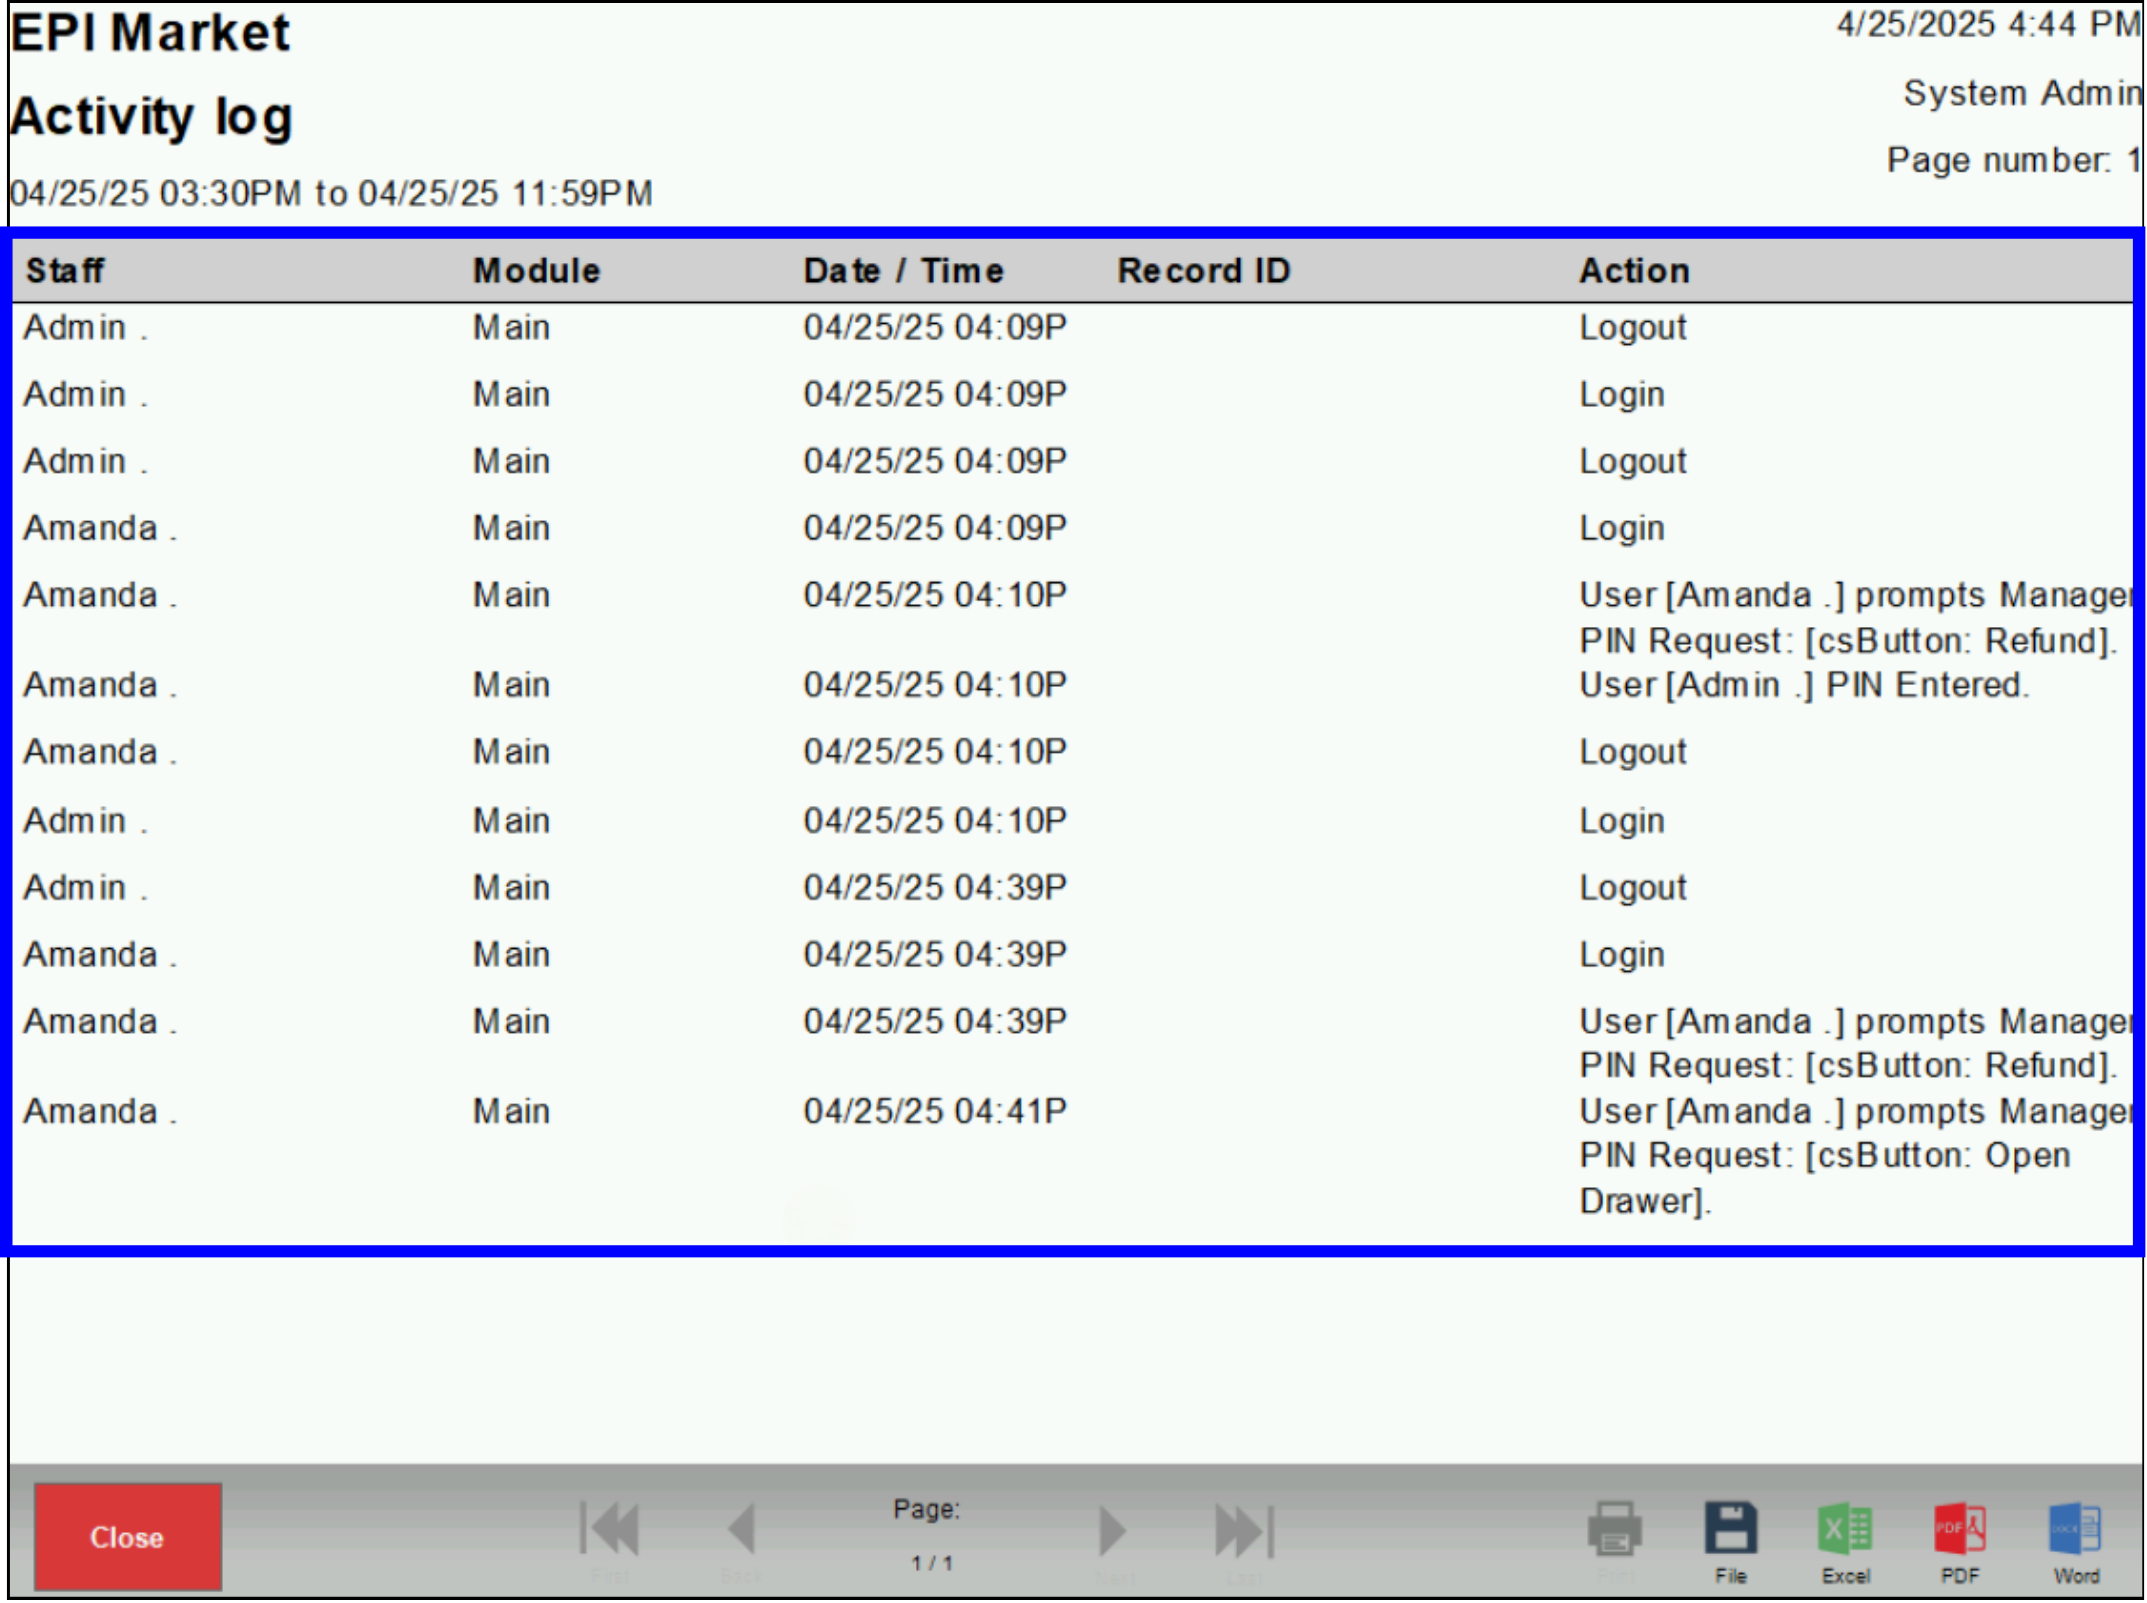Click Amanda staff name in the 04:41P row
Image resolution: width=2147 pixels, height=1603 pixels.
coord(100,1112)
